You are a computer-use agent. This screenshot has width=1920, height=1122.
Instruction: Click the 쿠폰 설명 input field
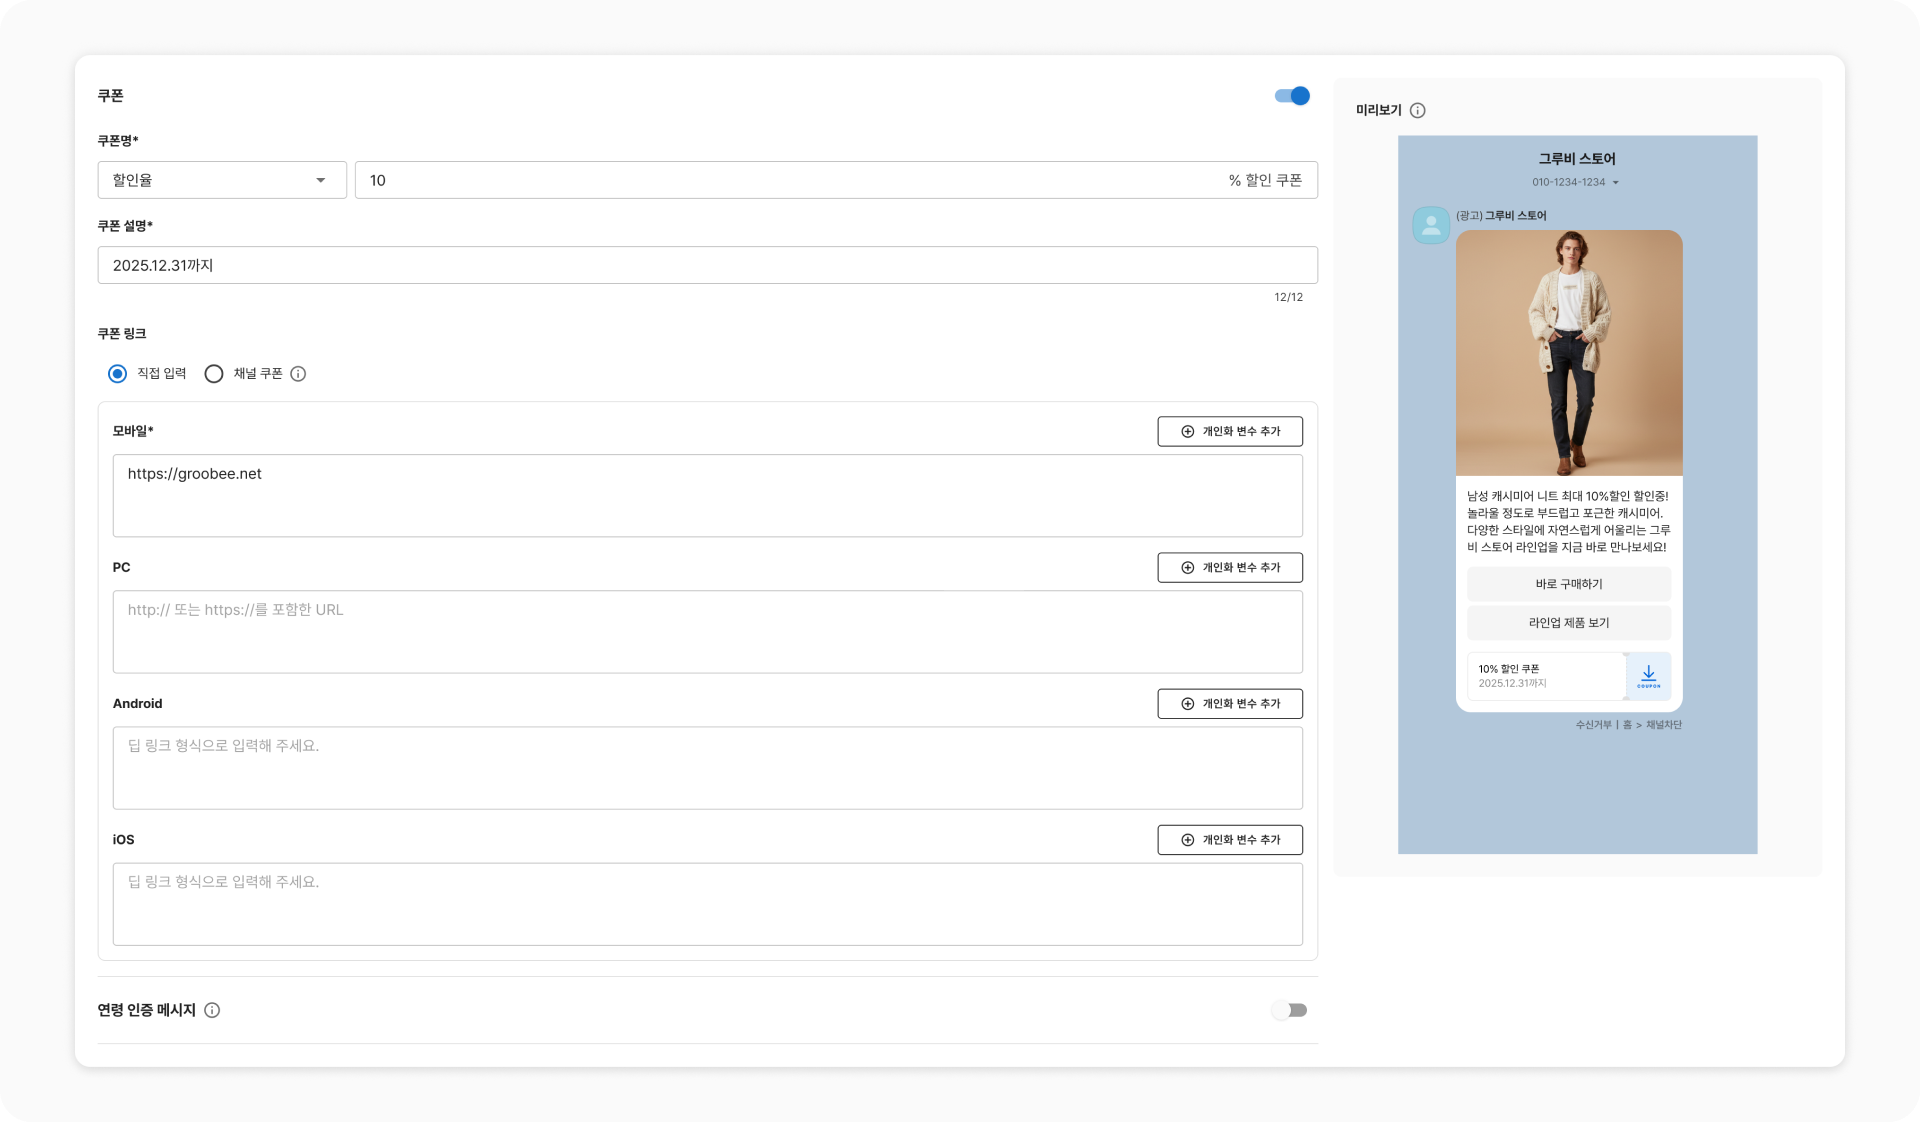pyautogui.click(x=706, y=266)
